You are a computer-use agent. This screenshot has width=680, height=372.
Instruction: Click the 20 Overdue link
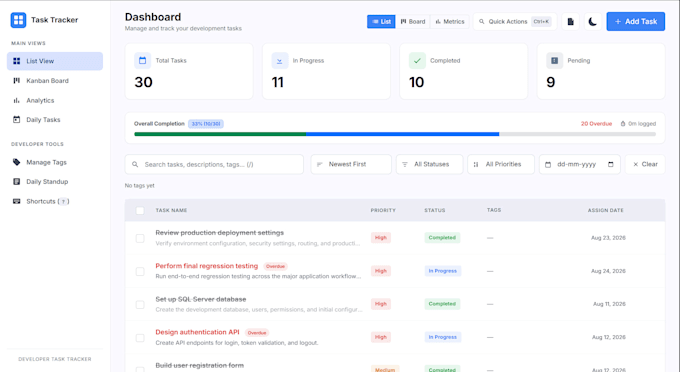[596, 124]
